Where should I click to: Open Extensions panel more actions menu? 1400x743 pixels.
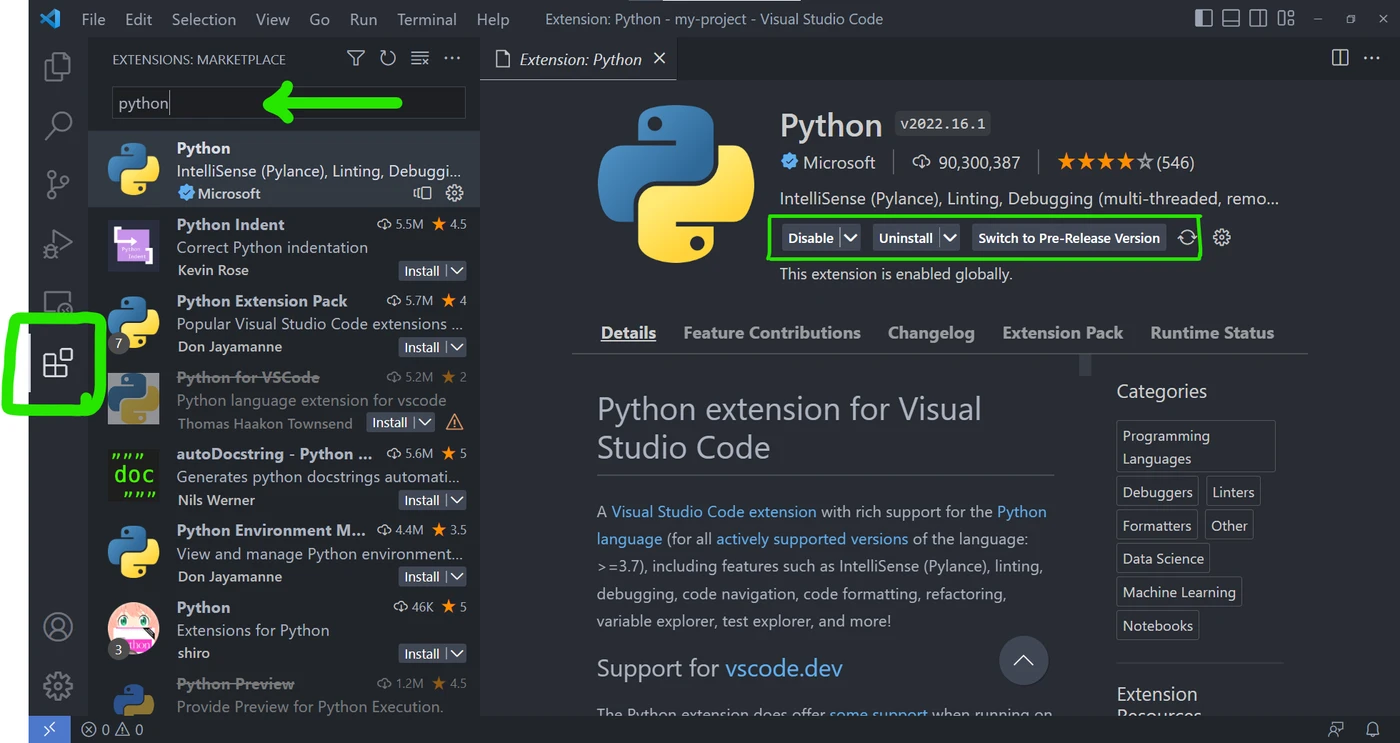452,59
